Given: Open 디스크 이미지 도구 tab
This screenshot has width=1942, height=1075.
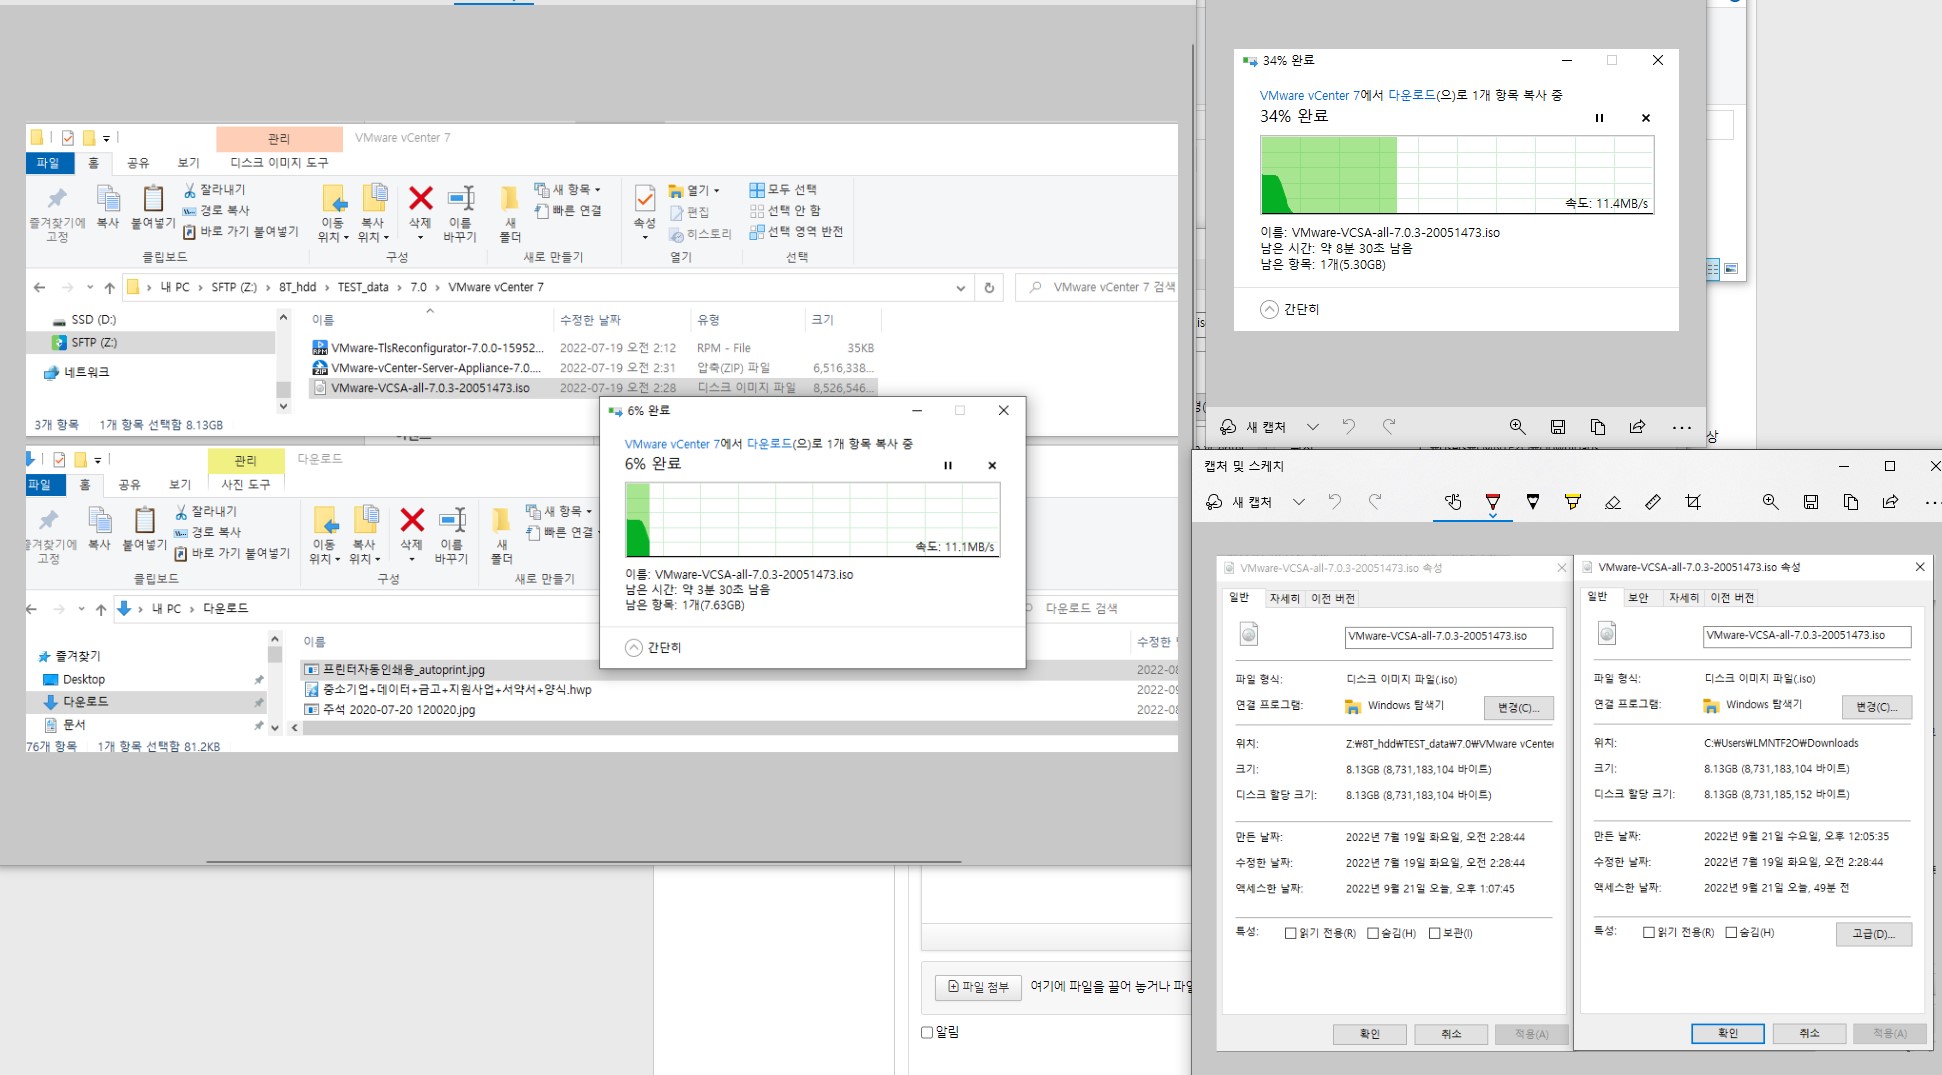Looking at the screenshot, I should 279,163.
